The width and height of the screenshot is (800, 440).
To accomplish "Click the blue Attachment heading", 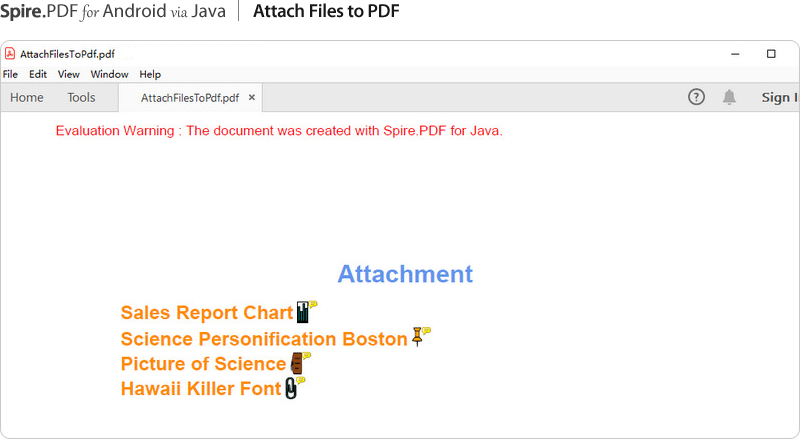I will pyautogui.click(x=405, y=274).
